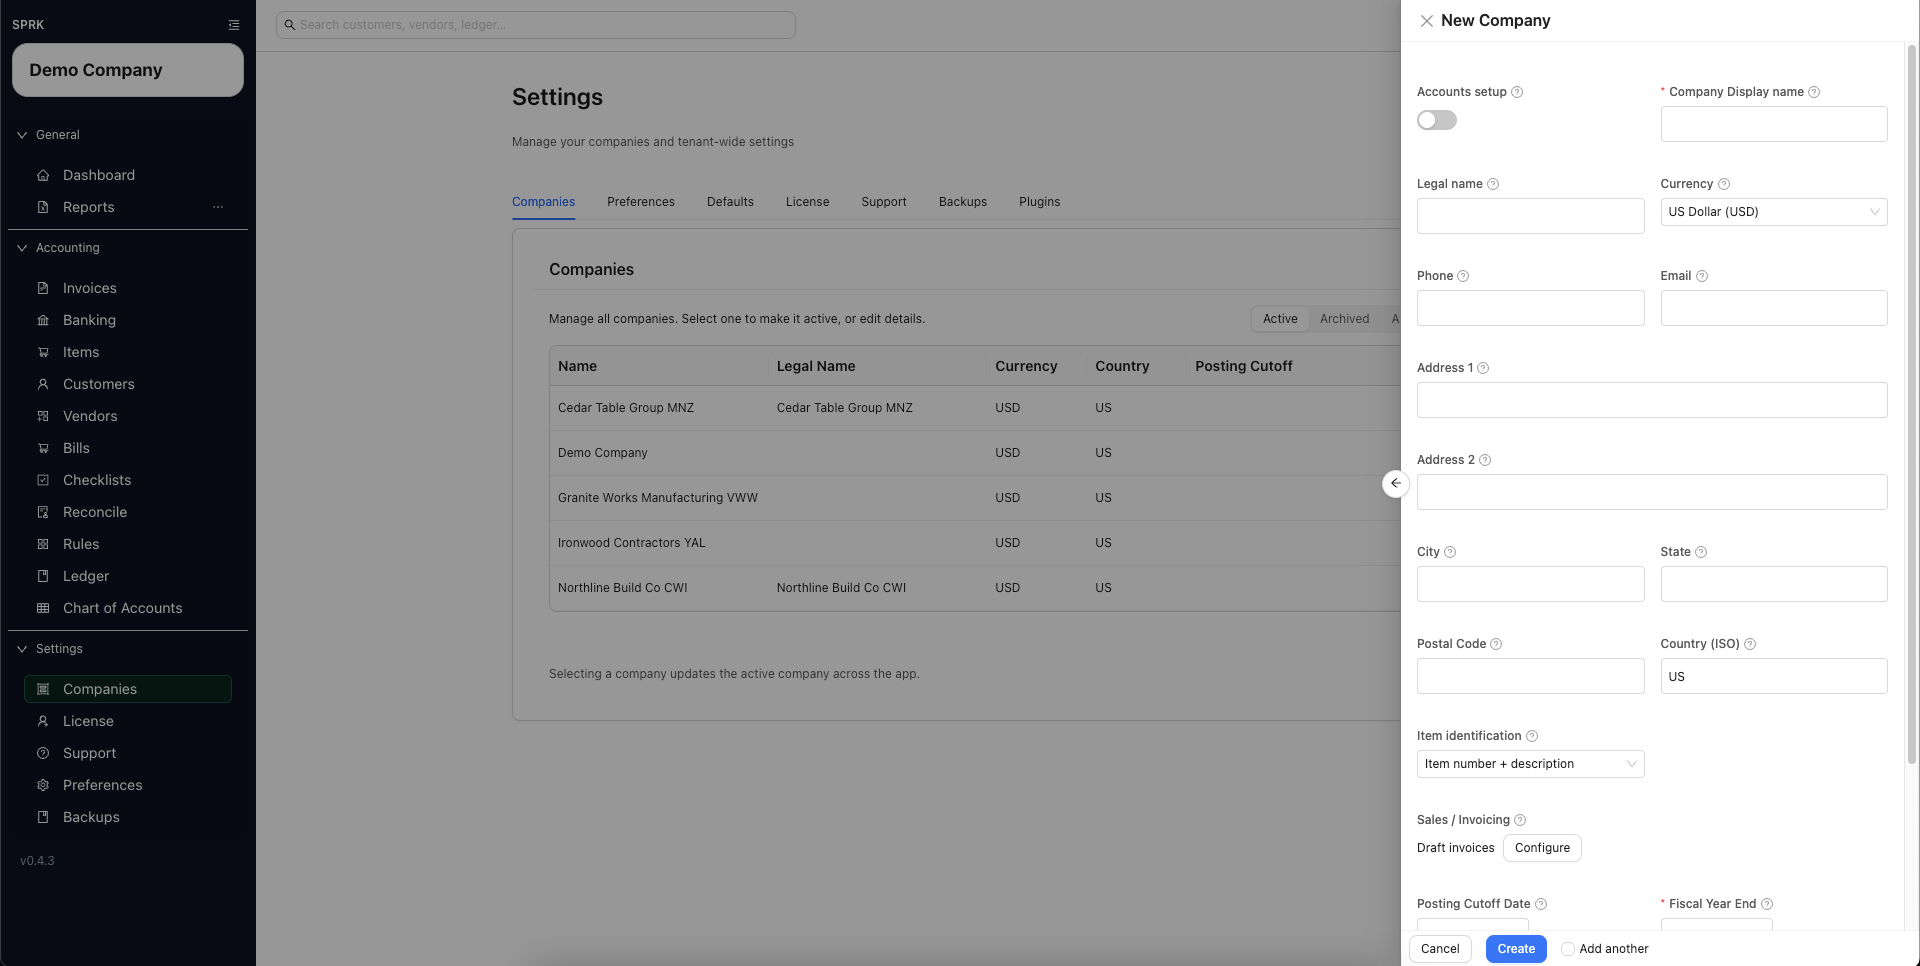Click help icon next to Sales / Invoicing

[1520, 820]
